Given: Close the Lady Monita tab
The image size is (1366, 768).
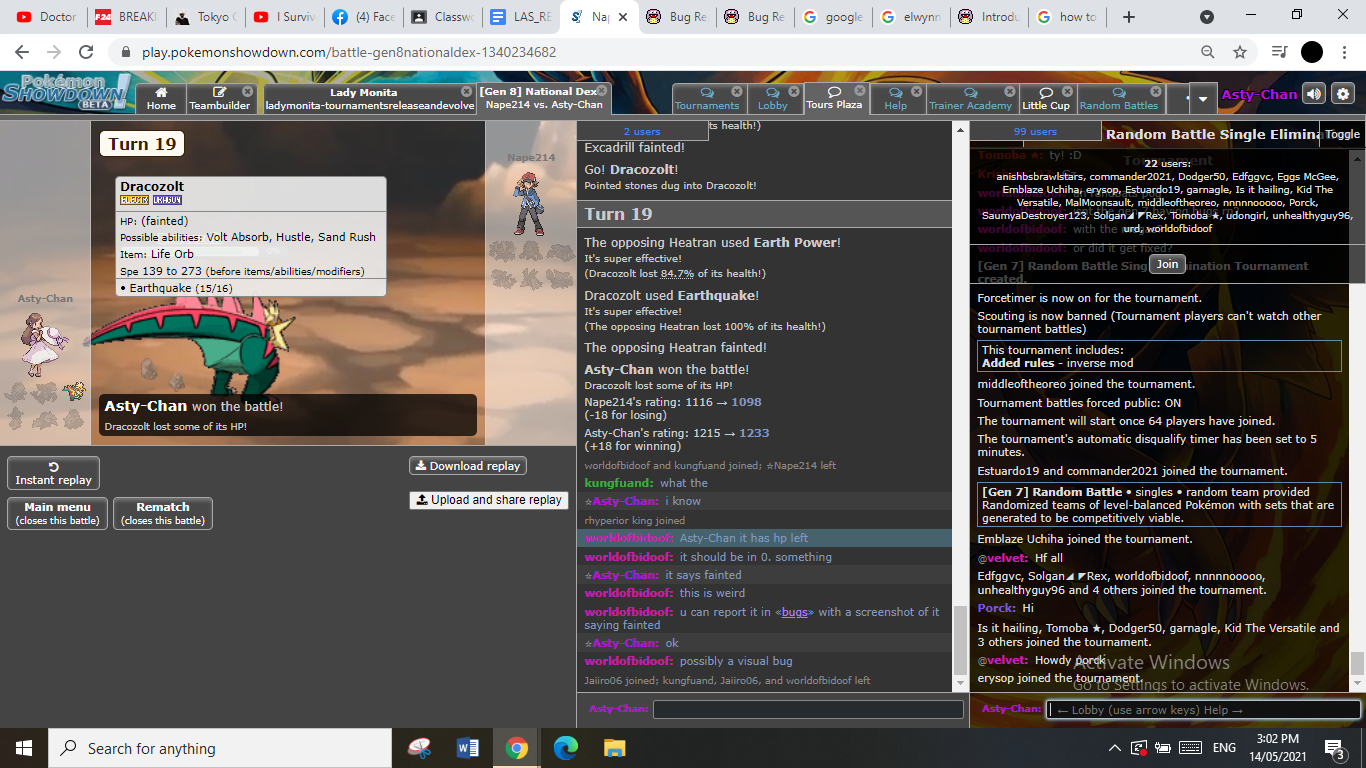Looking at the screenshot, I should point(467,91).
